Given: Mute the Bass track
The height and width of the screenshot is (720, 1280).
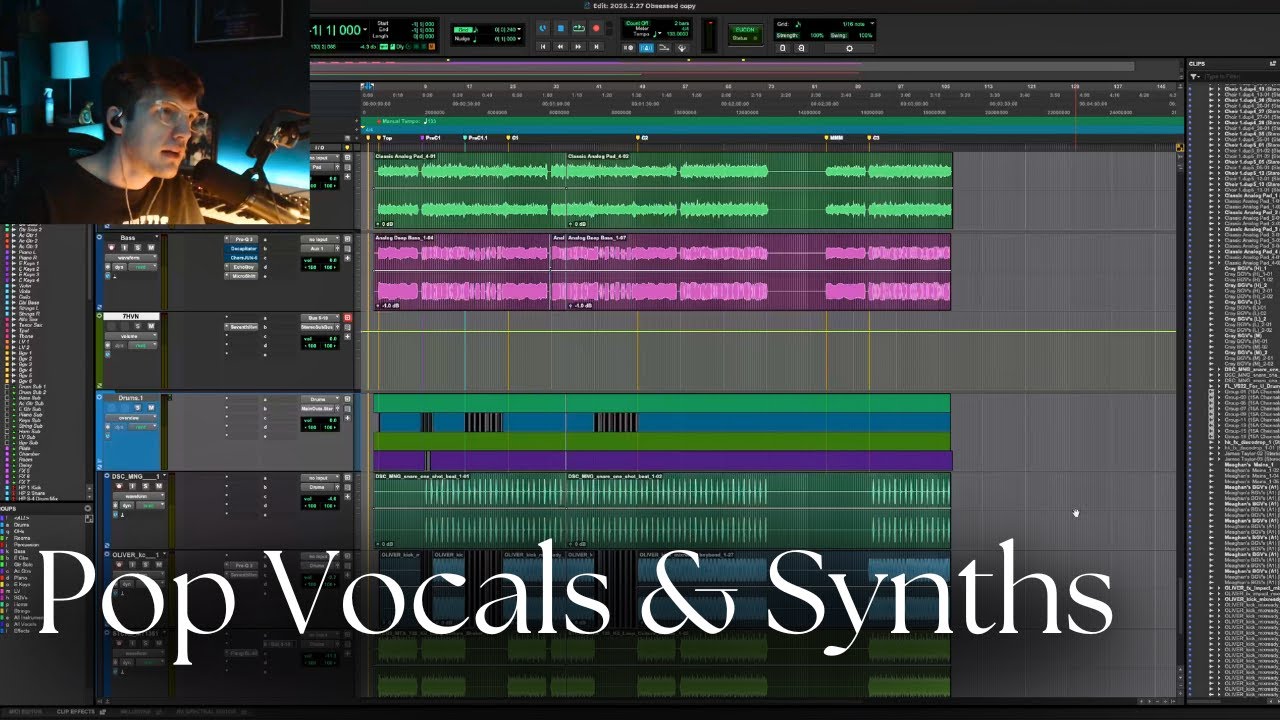Looking at the screenshot, I should pos(151,247).
